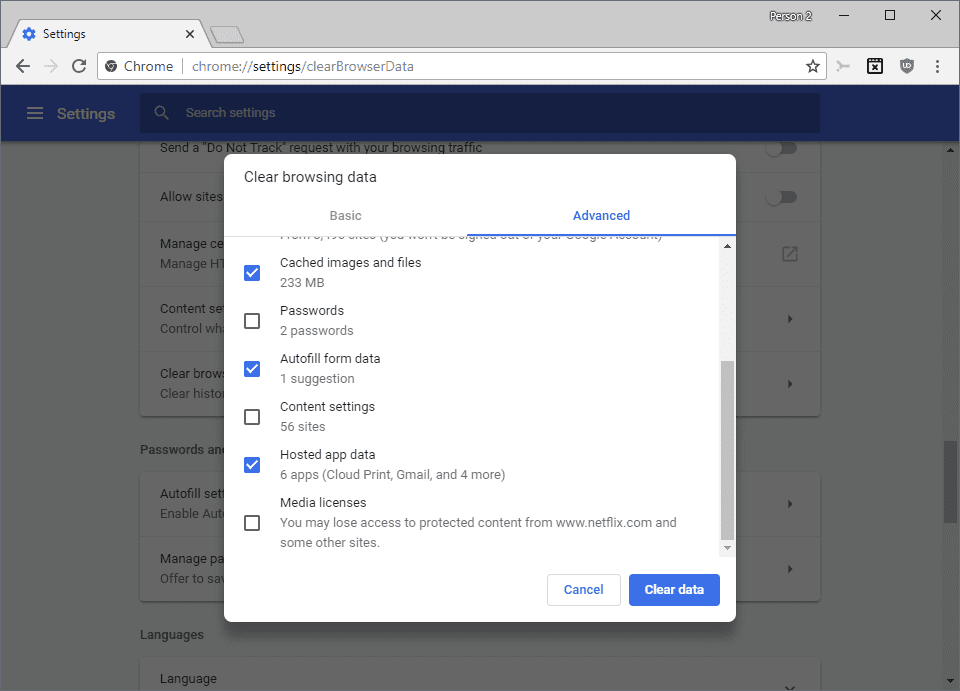Expand the Autofill settings row arrow
The height and width of the screenshot is (691, 960).
click(x=790, y=504)
